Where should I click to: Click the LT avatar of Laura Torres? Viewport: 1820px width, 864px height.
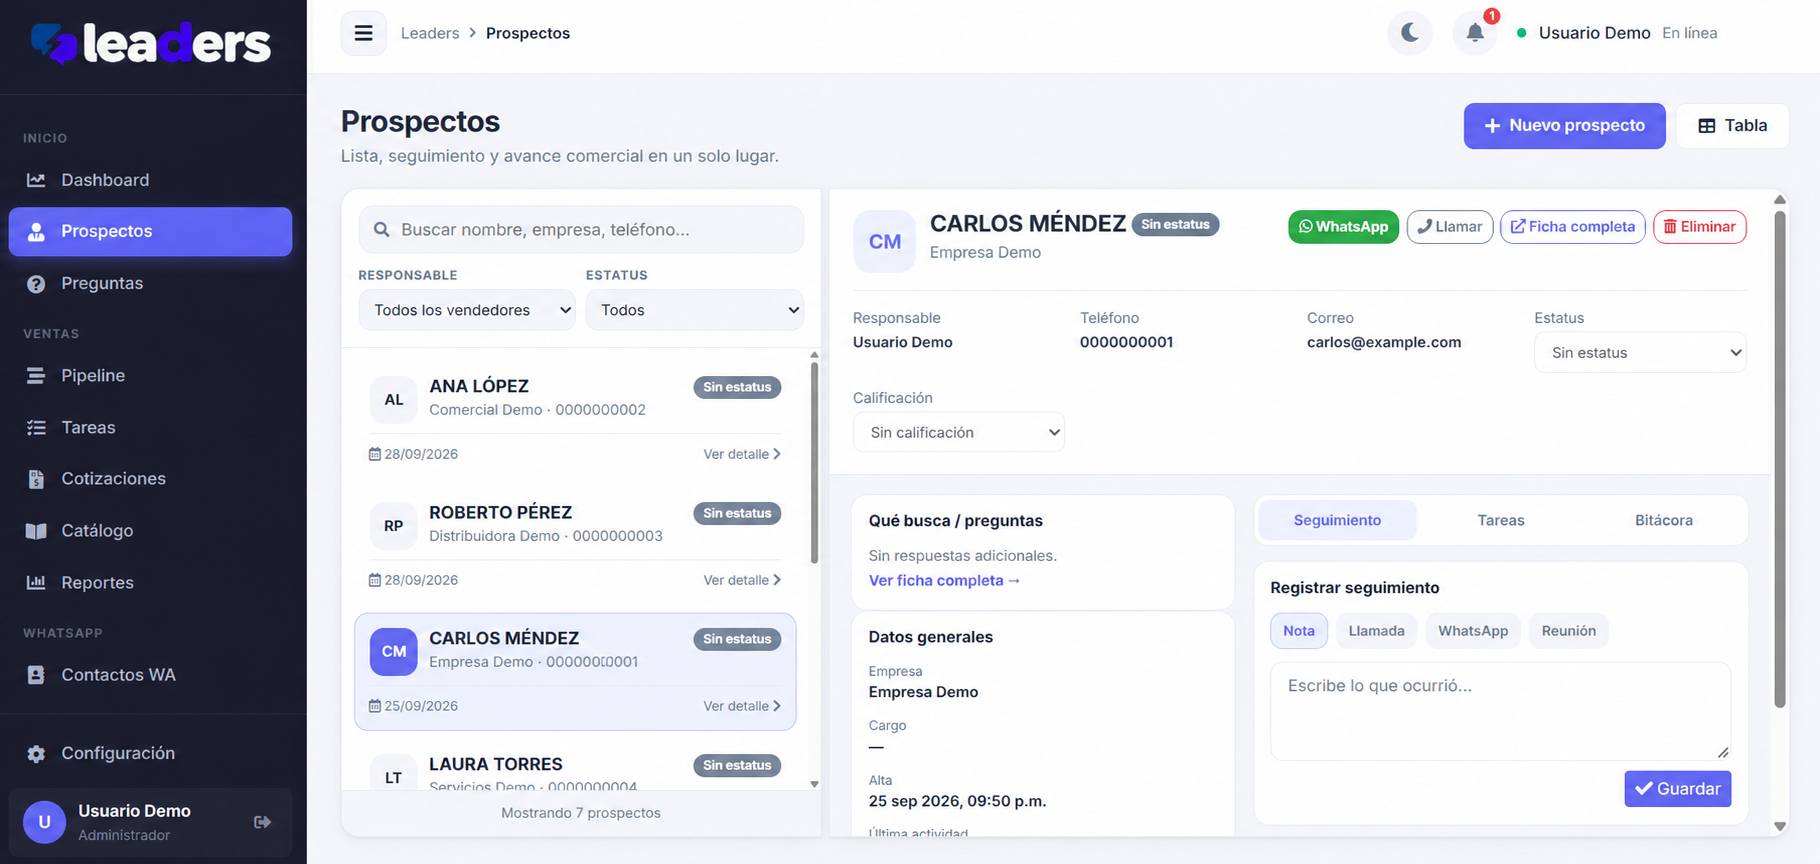pos(394,772)
